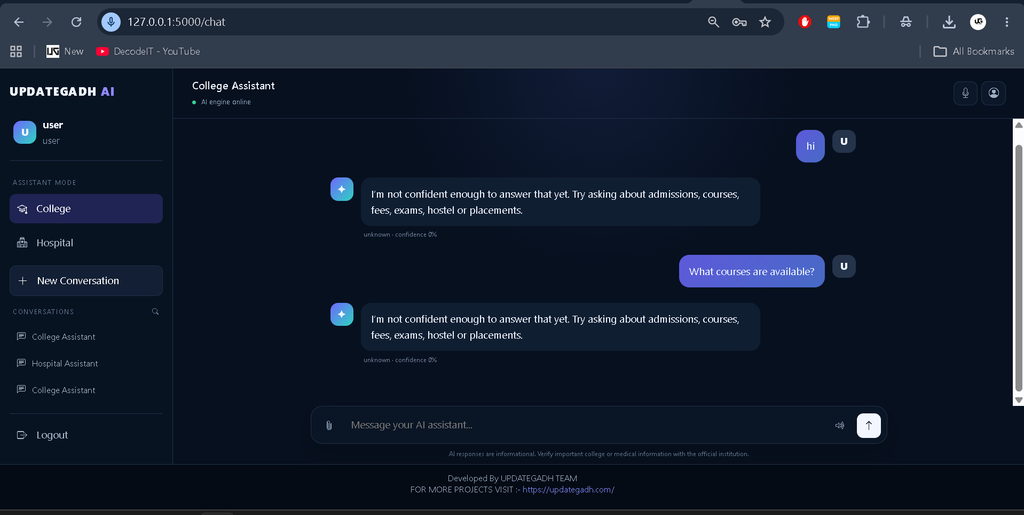Screen dimensions: 1024x515
Task: Open the https://updategadh.com/ link
Action: (x=568, y=490)
